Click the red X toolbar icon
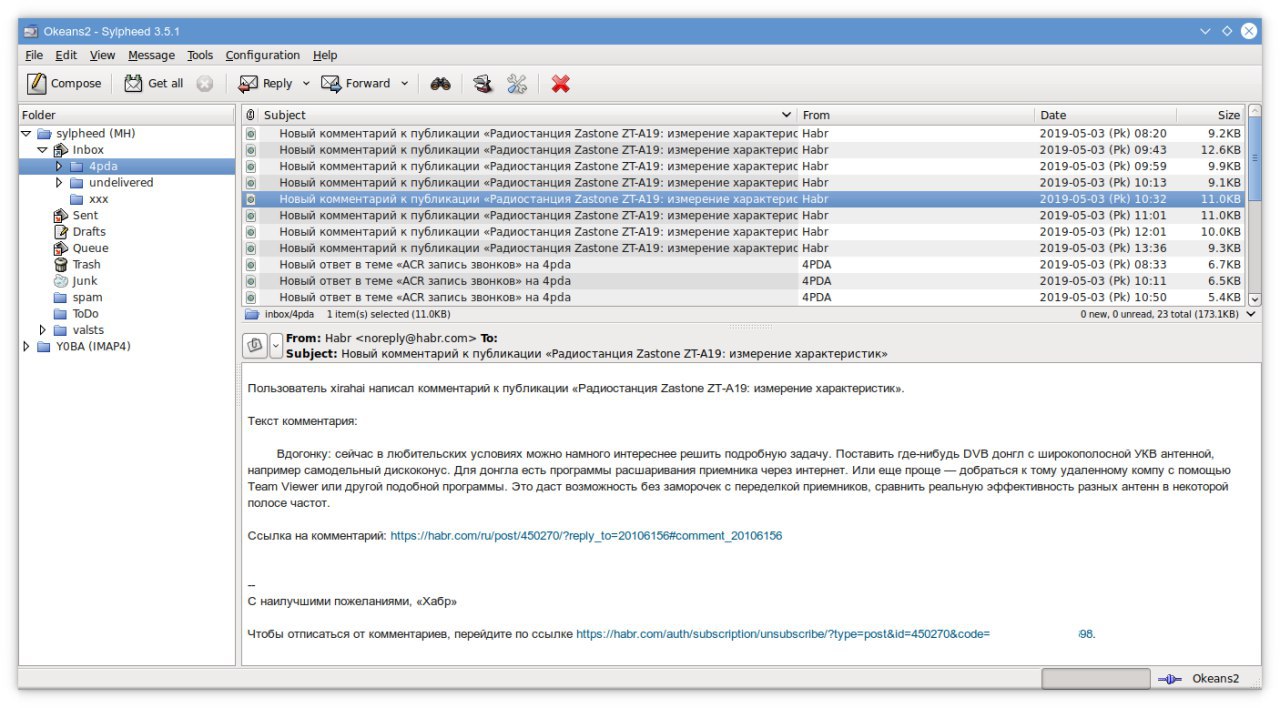 click(560, 84)
